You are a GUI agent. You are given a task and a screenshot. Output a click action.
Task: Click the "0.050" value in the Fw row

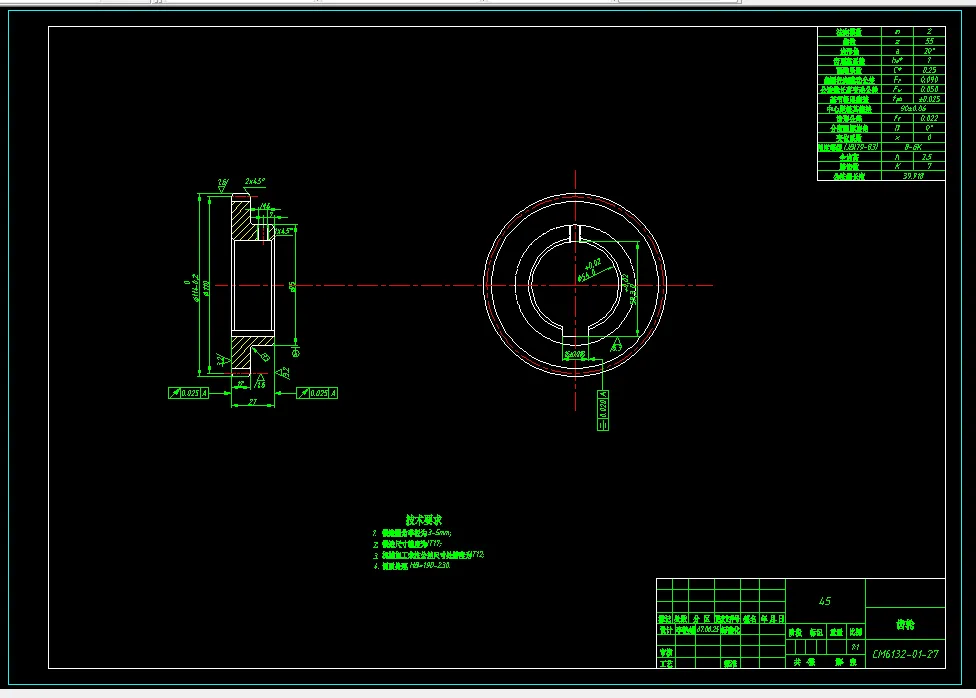[929, 89]
